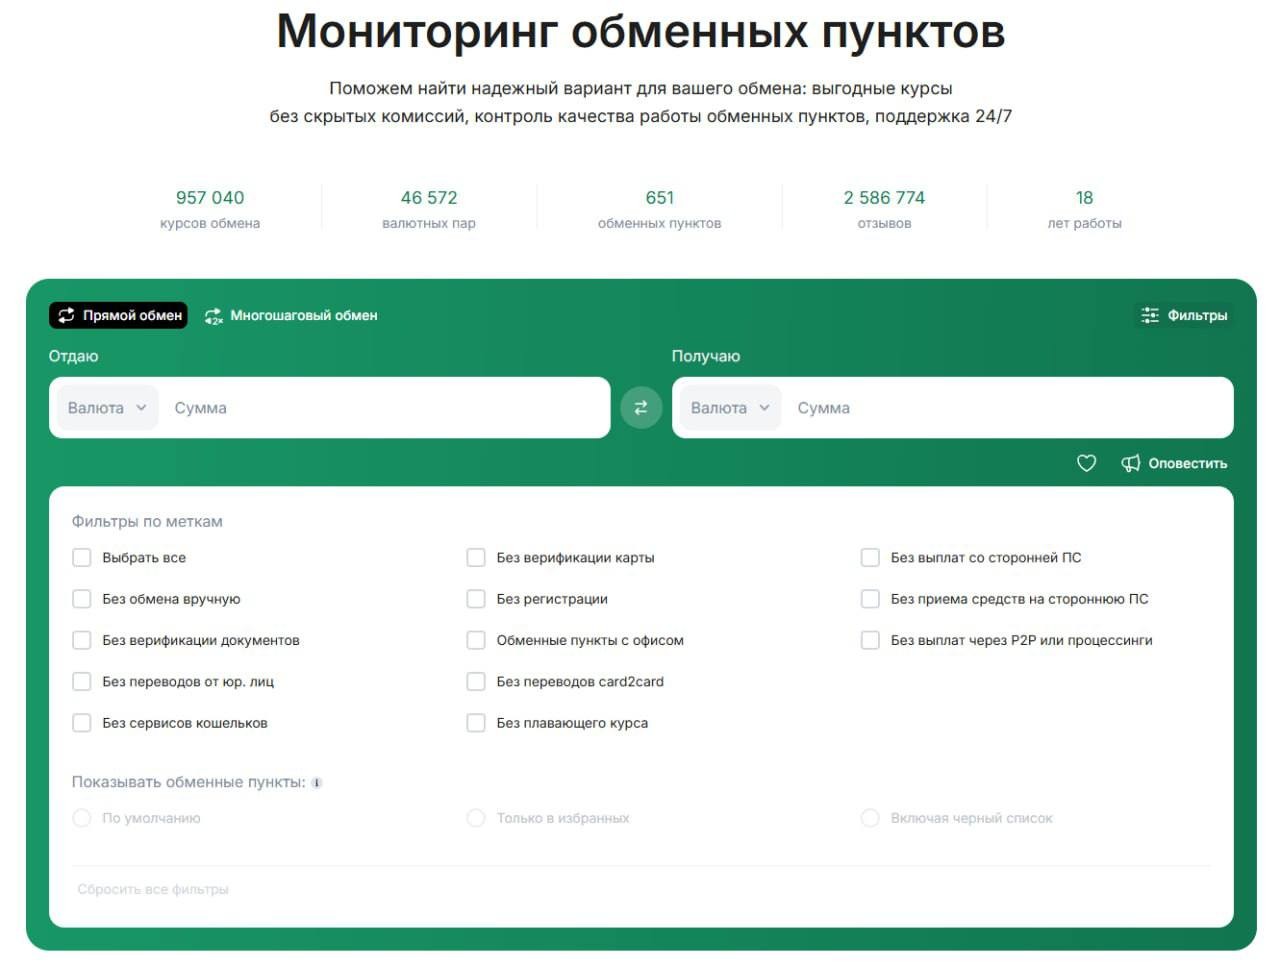The height and width of the screenshot is (966, 1280).
Task: Switch to Многошаговый обмен tab
Action: (x=291, y=315)
